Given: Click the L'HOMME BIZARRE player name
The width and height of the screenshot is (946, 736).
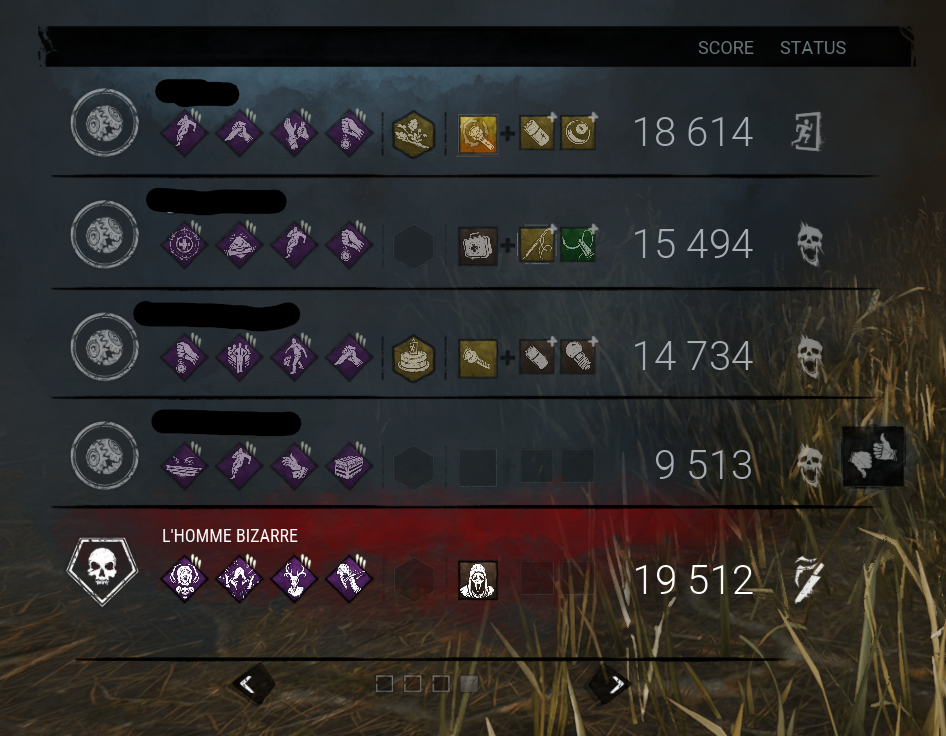Looking at the screenshot, I should [x=230, y=536].
